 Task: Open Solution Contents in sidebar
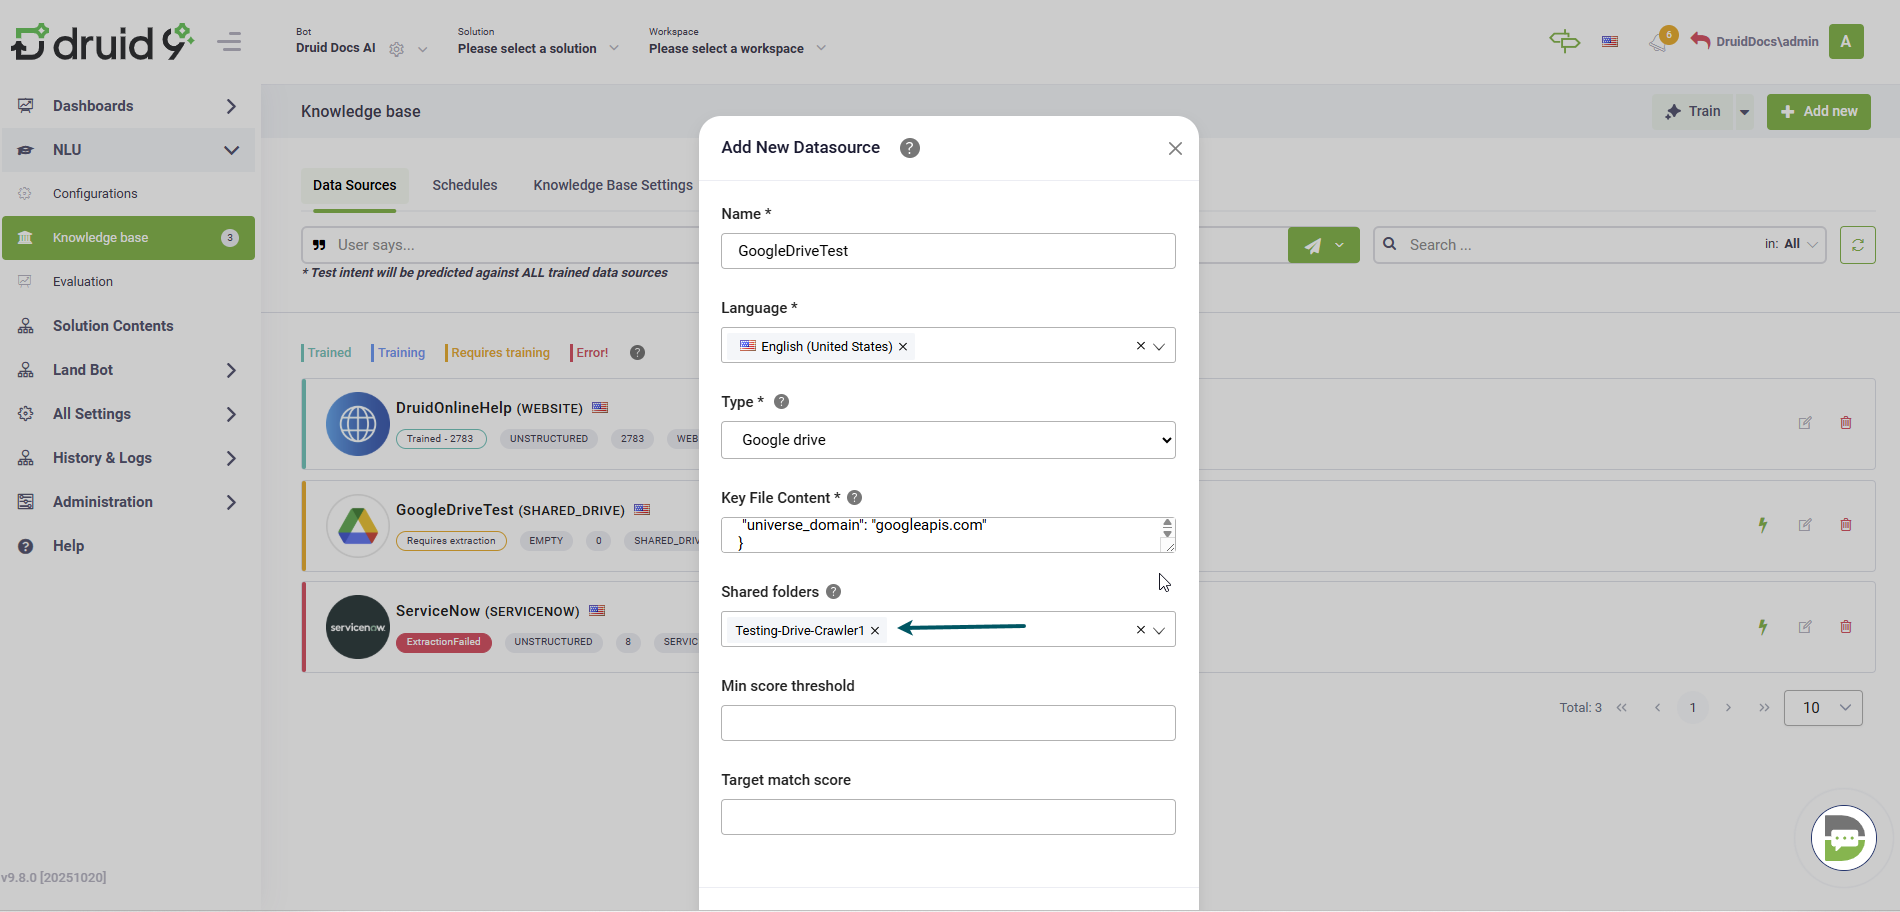click(113, 326)
